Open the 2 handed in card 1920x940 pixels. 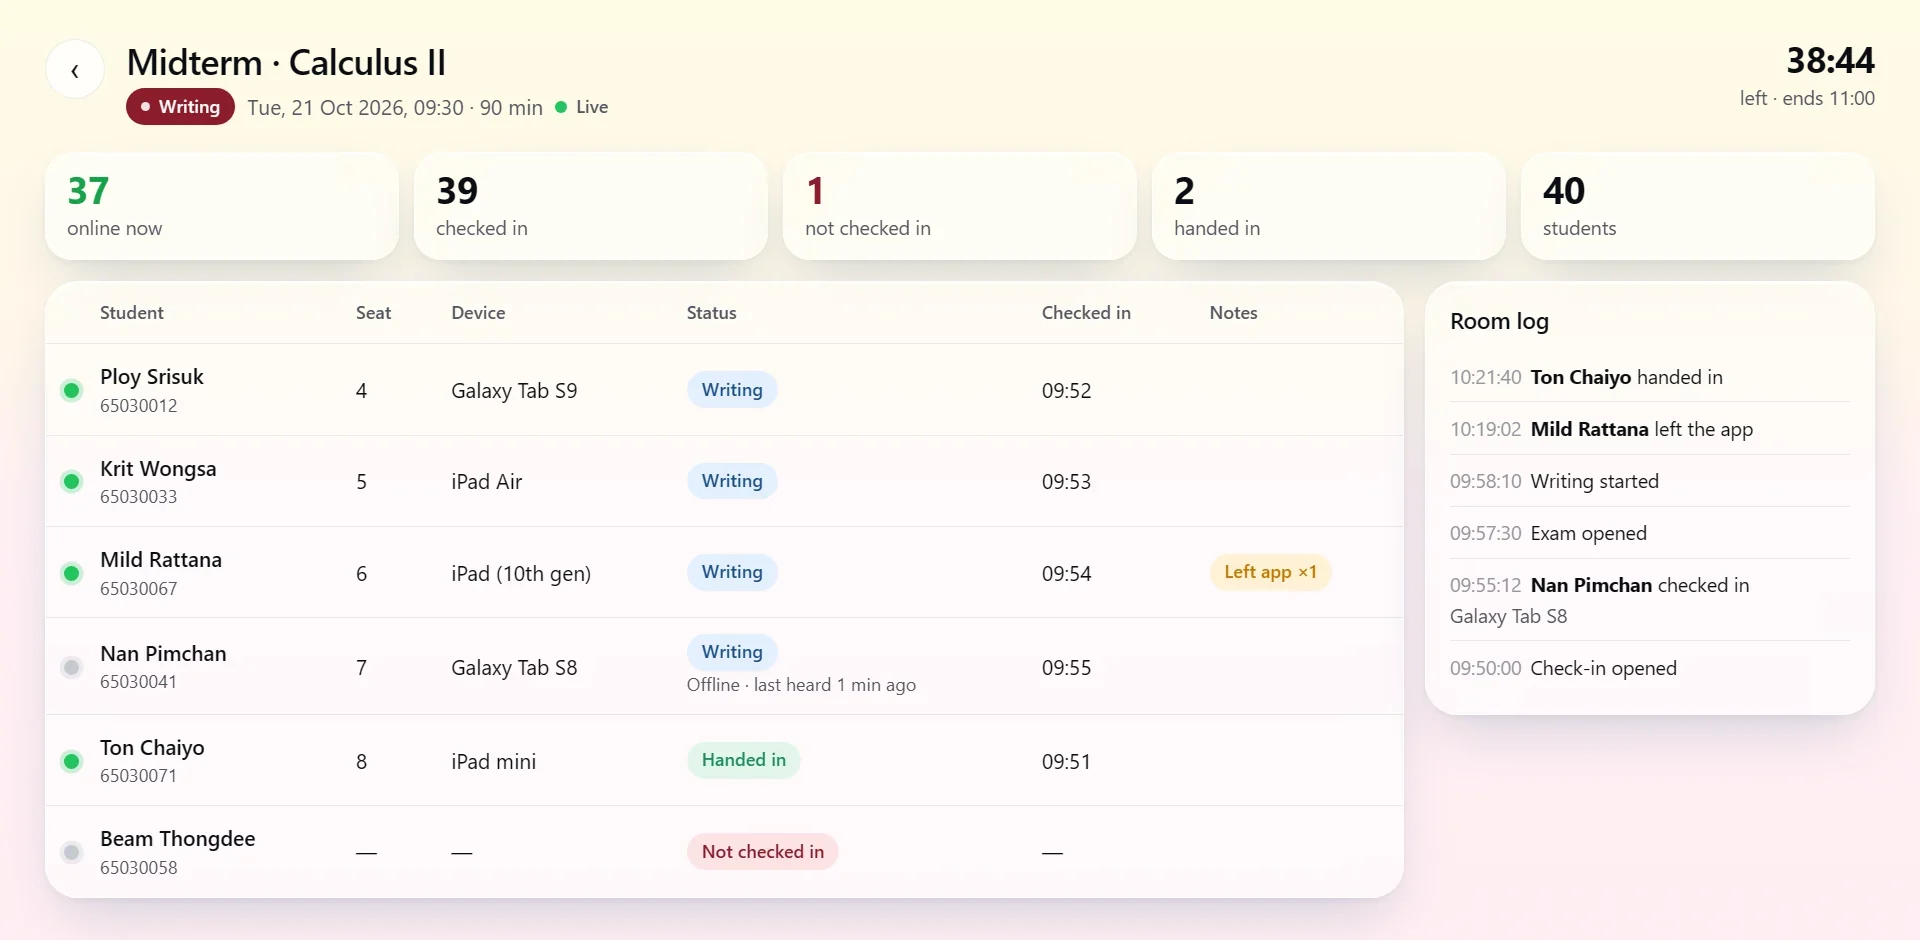pos(1329,206)
